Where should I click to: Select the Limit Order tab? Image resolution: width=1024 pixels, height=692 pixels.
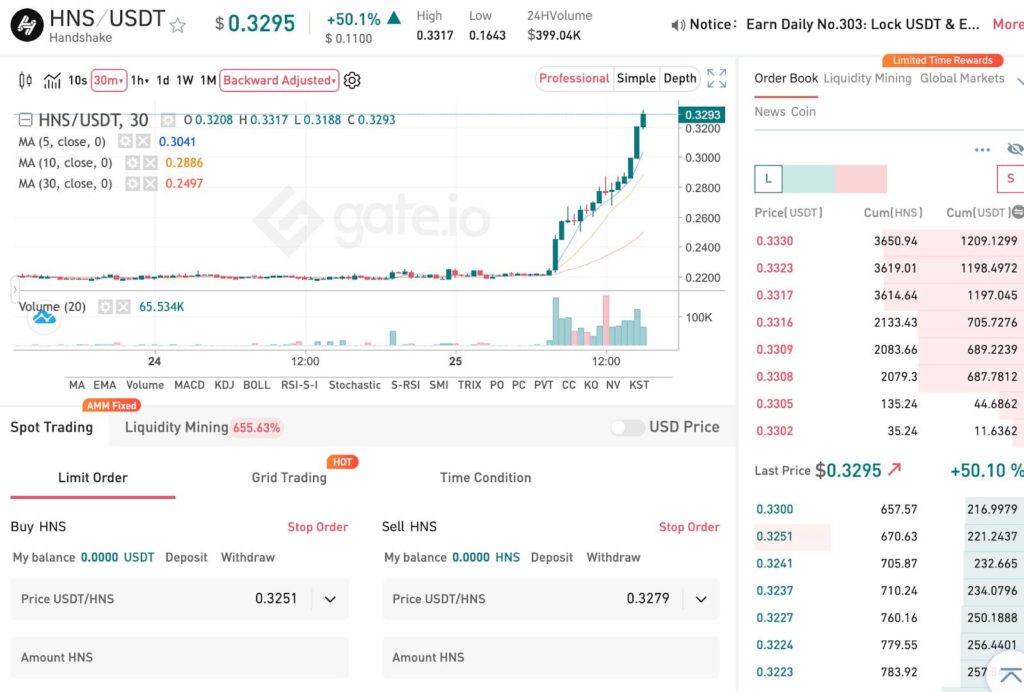pyautogui.click(x=93, y=477)
